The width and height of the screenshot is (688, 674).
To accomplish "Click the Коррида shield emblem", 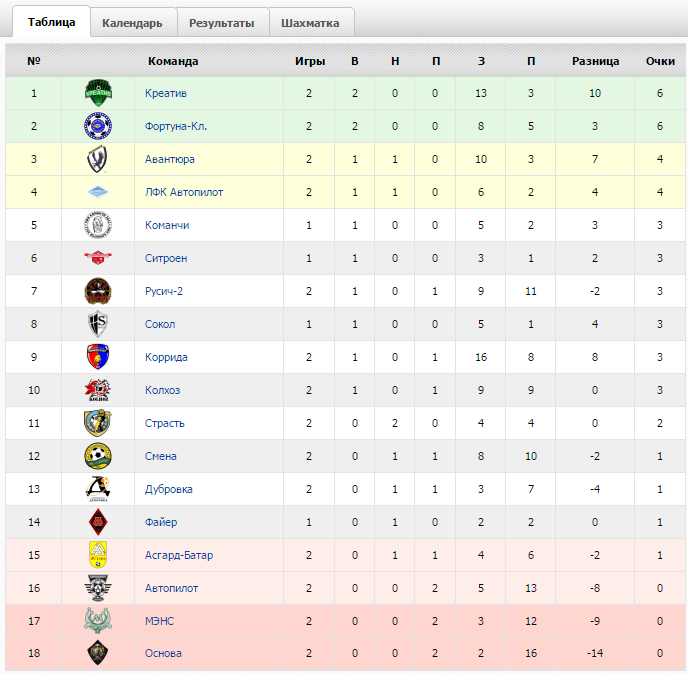I will pyautogui.click(x=98, y=357).
